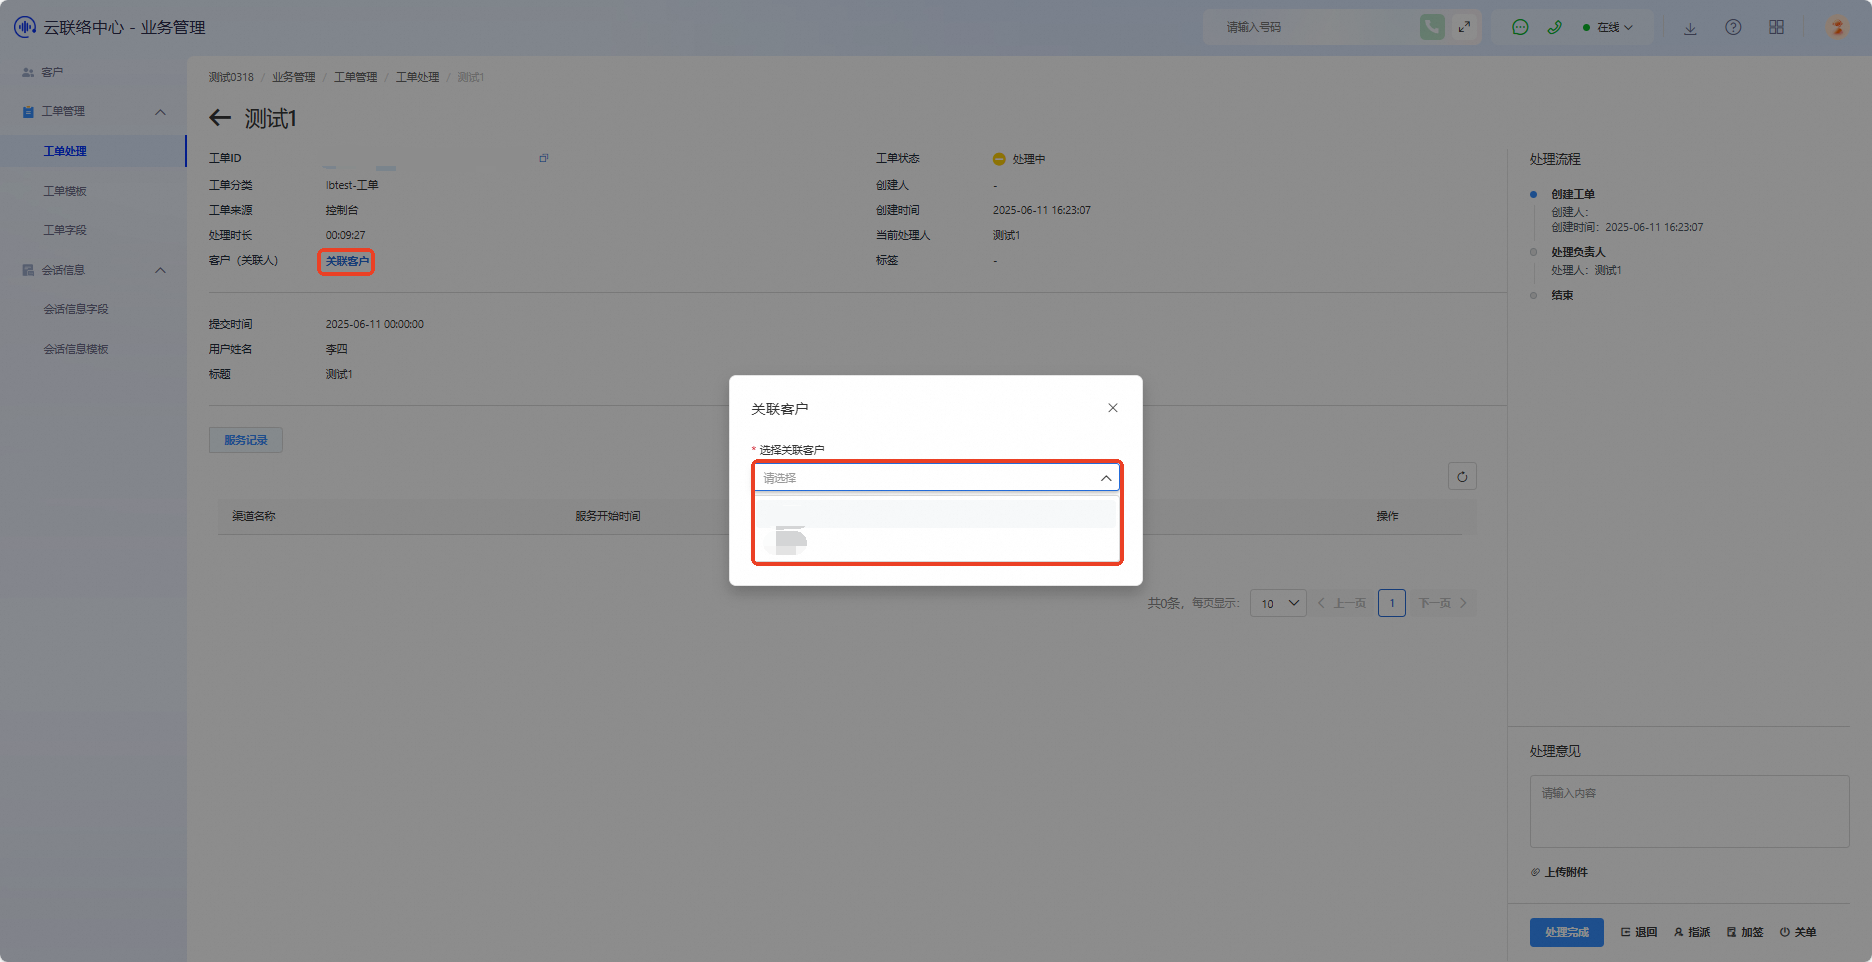
Task: Switch to the 服务记录 tab
Action: coord(246,440)
